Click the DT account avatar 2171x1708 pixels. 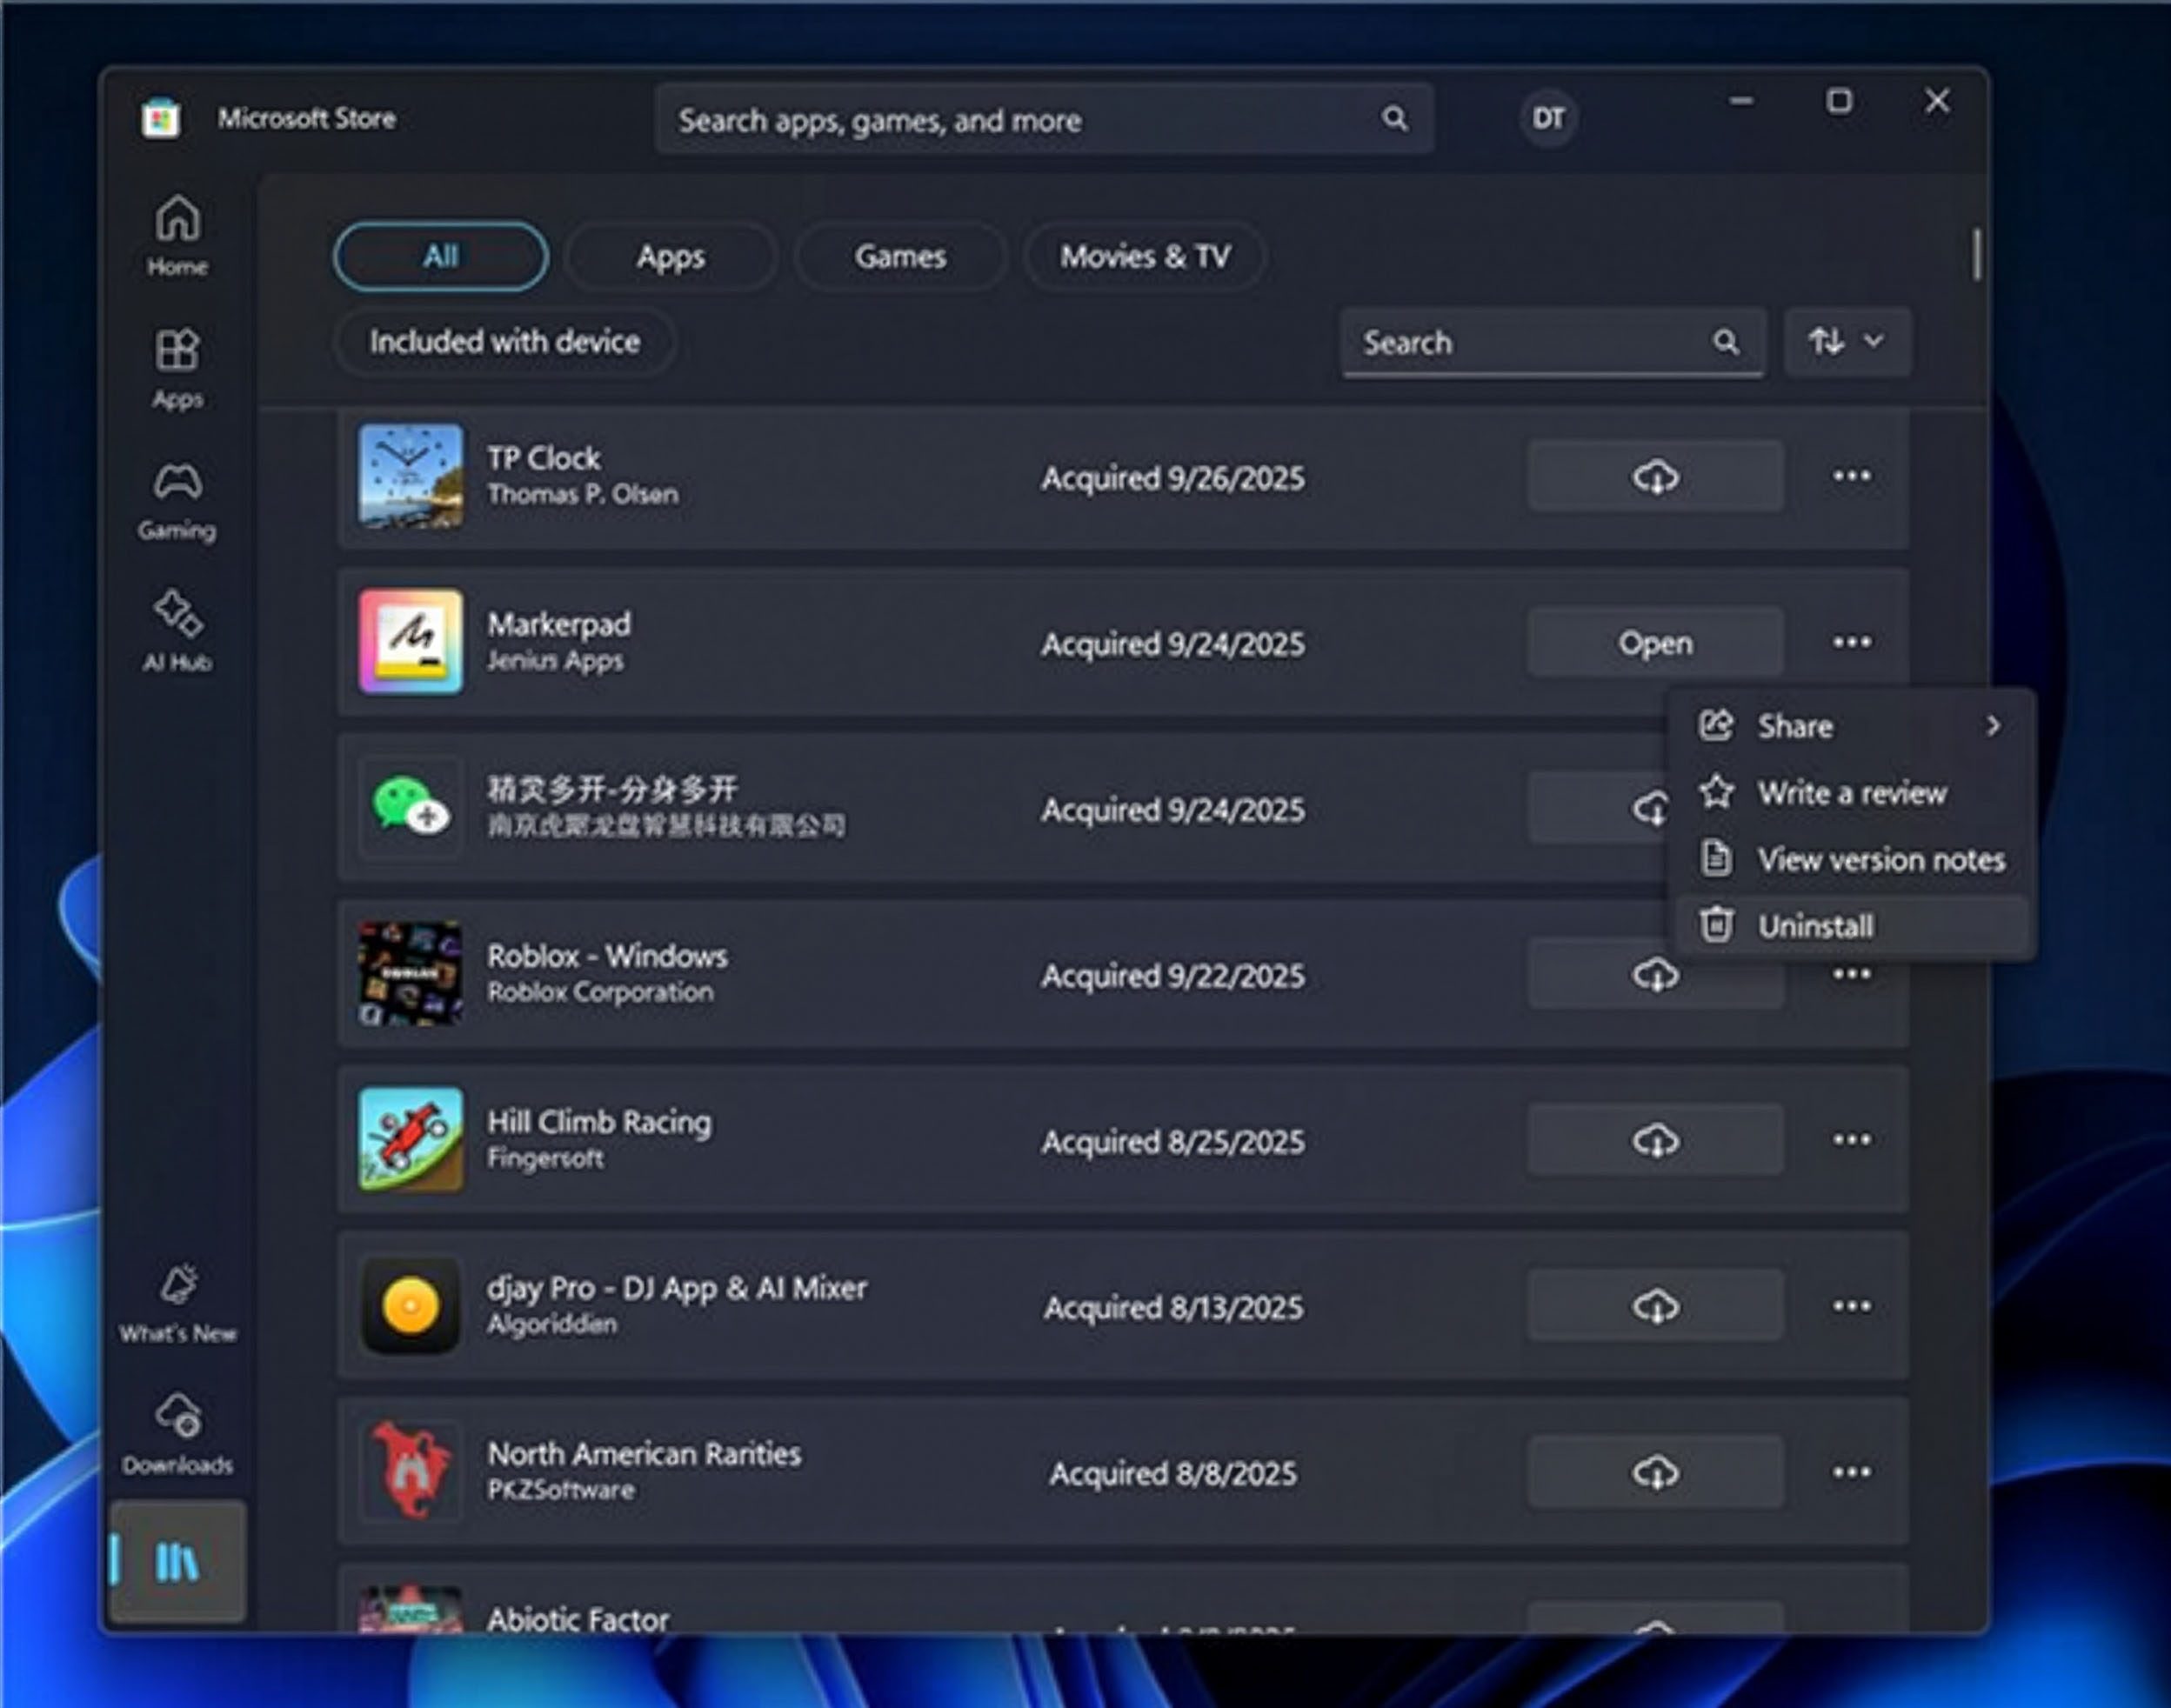point(1547,118)
